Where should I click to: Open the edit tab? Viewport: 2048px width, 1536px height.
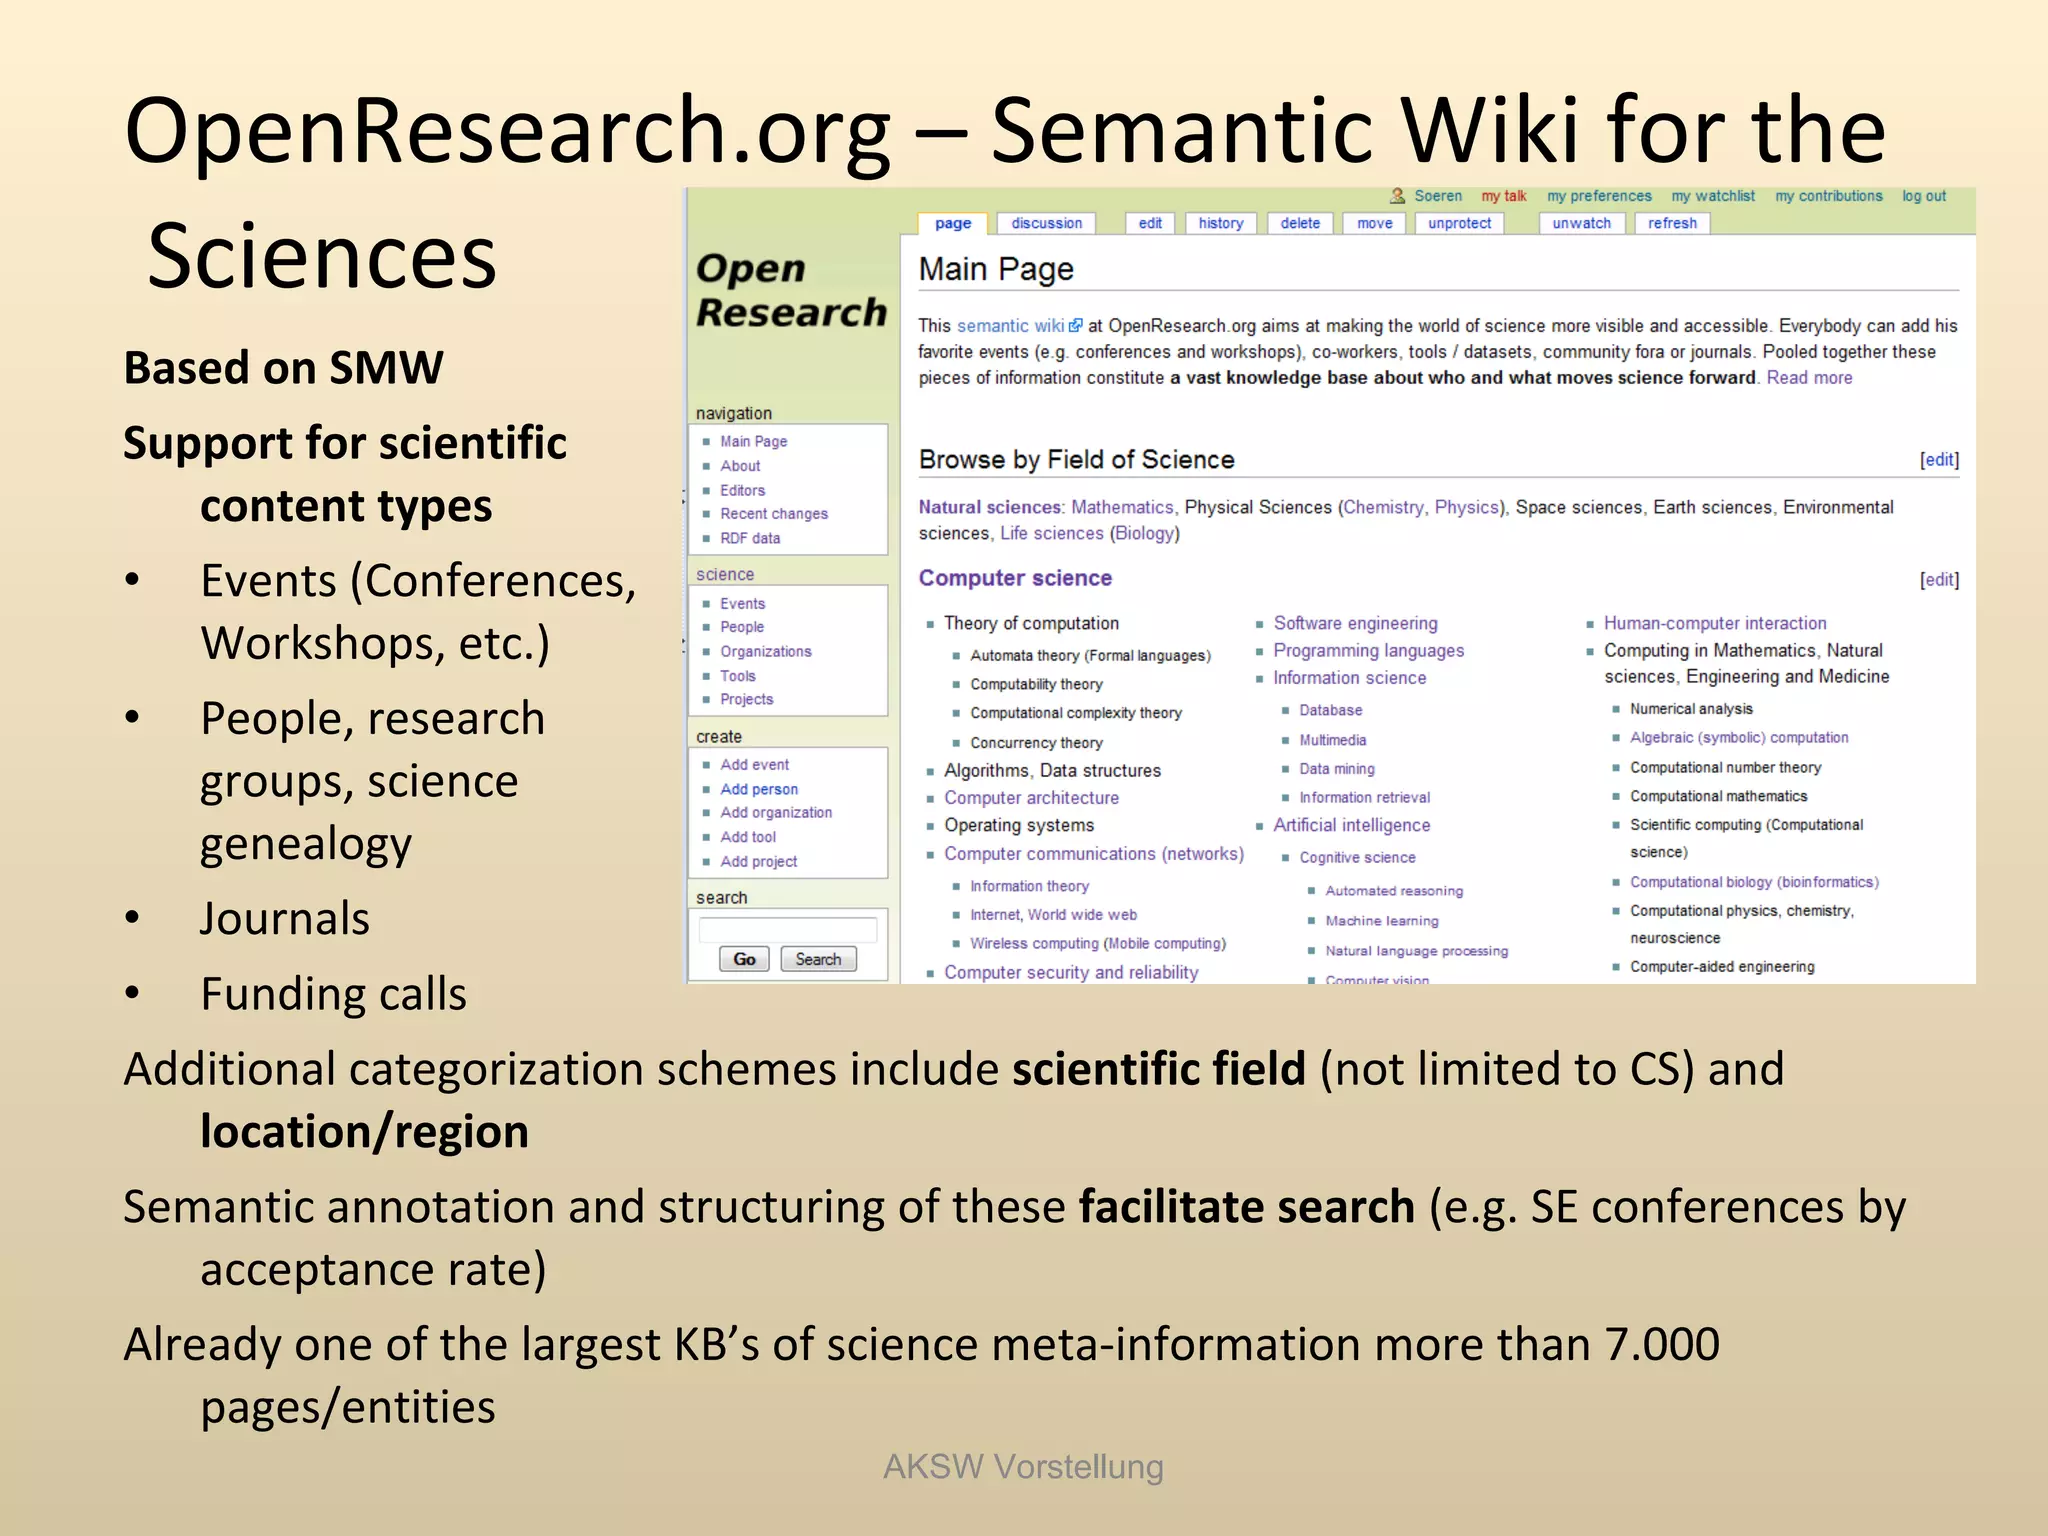click(1150, 223)
